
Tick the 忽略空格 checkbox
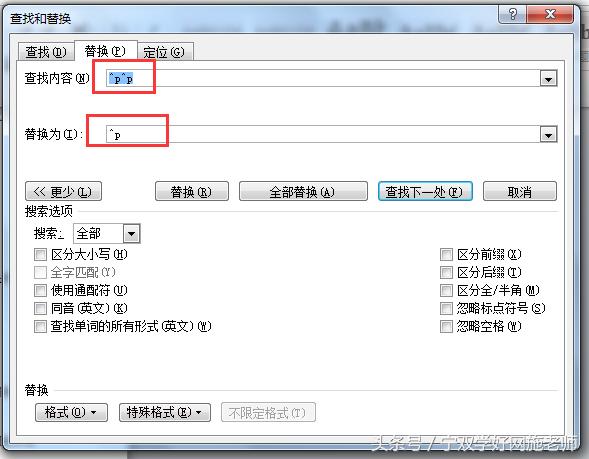(446, 326)
